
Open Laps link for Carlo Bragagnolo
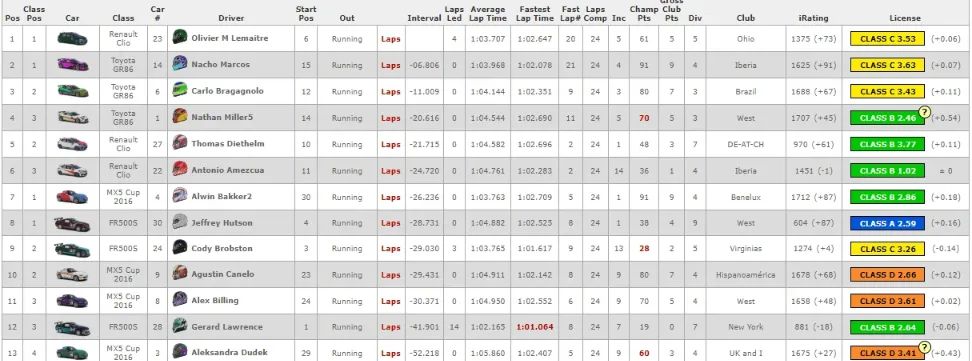[x=391, y=92]
